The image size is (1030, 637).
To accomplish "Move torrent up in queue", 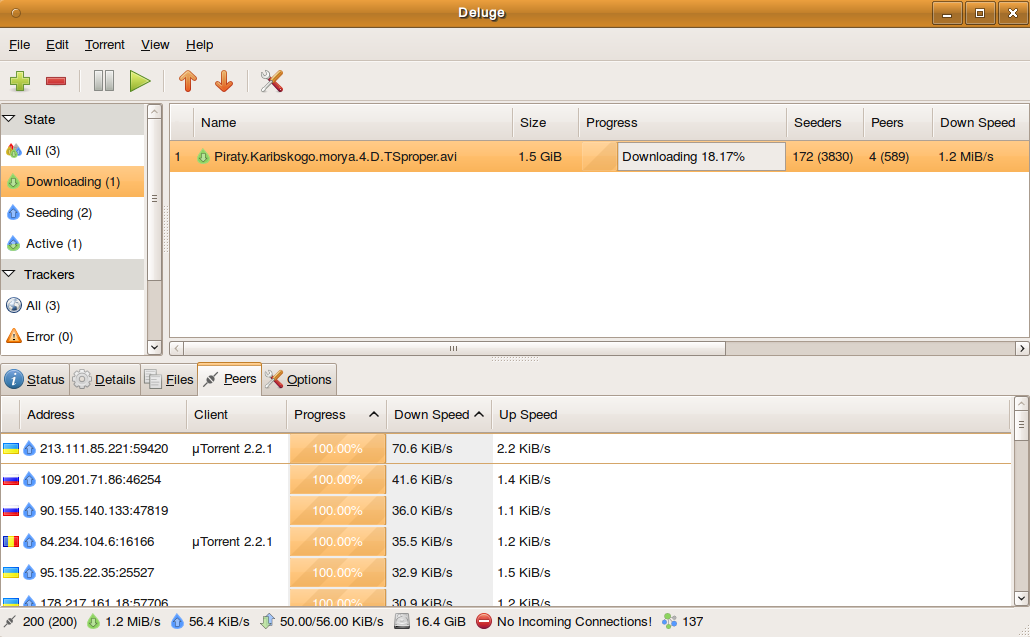I will tap(188, 81).
